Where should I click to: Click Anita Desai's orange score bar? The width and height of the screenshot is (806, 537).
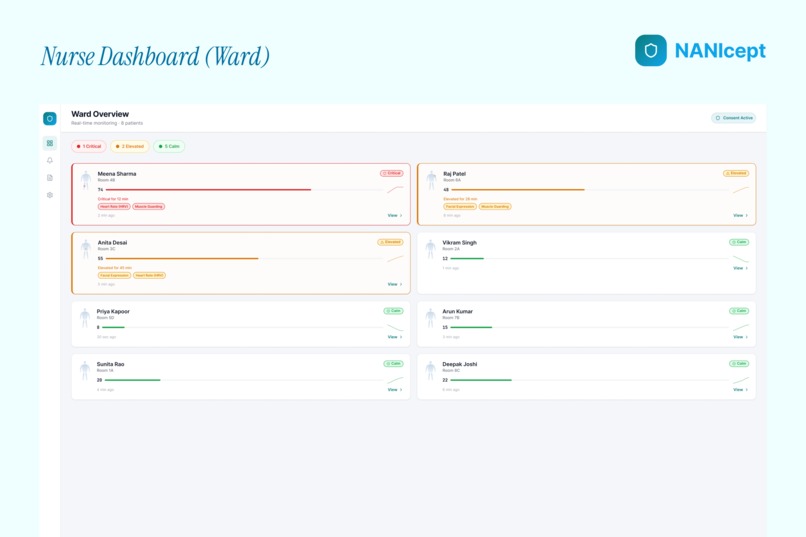coord(182,258)
